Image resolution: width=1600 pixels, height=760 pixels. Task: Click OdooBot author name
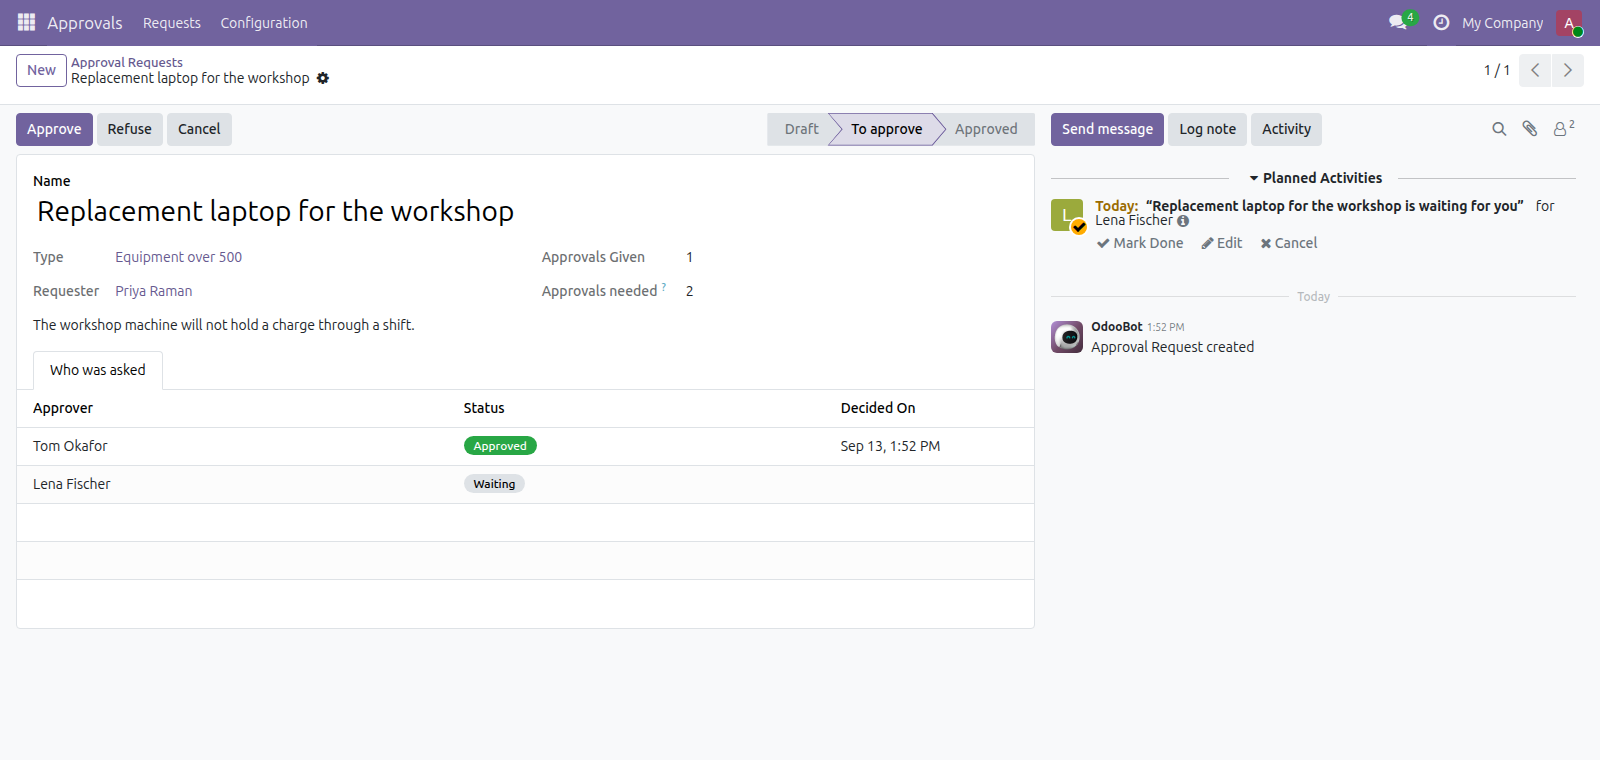coord(1116,327)
